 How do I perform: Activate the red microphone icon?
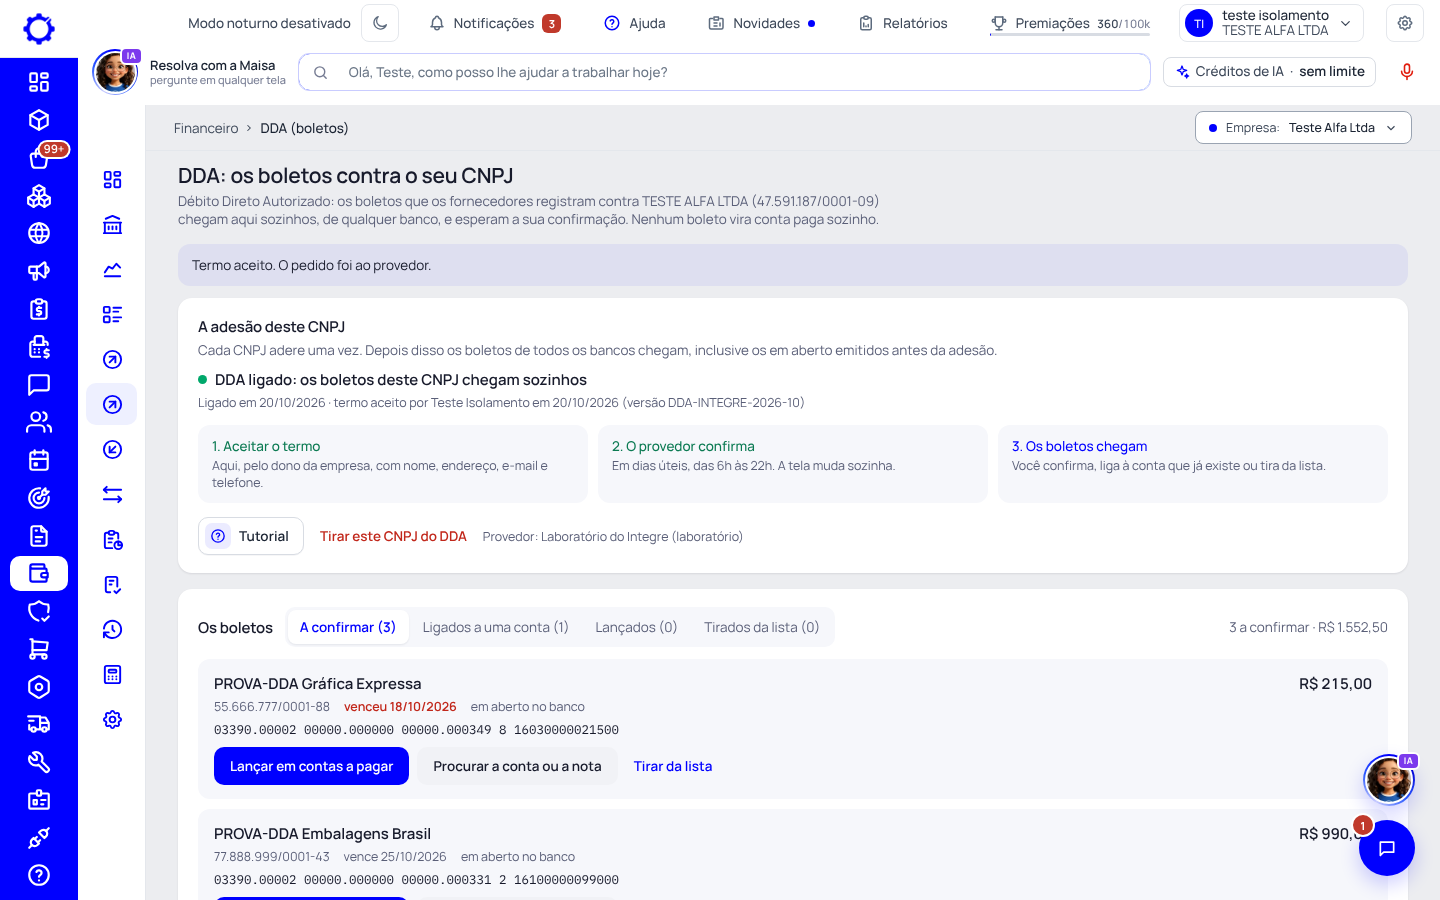click(x=1407, y=72)
